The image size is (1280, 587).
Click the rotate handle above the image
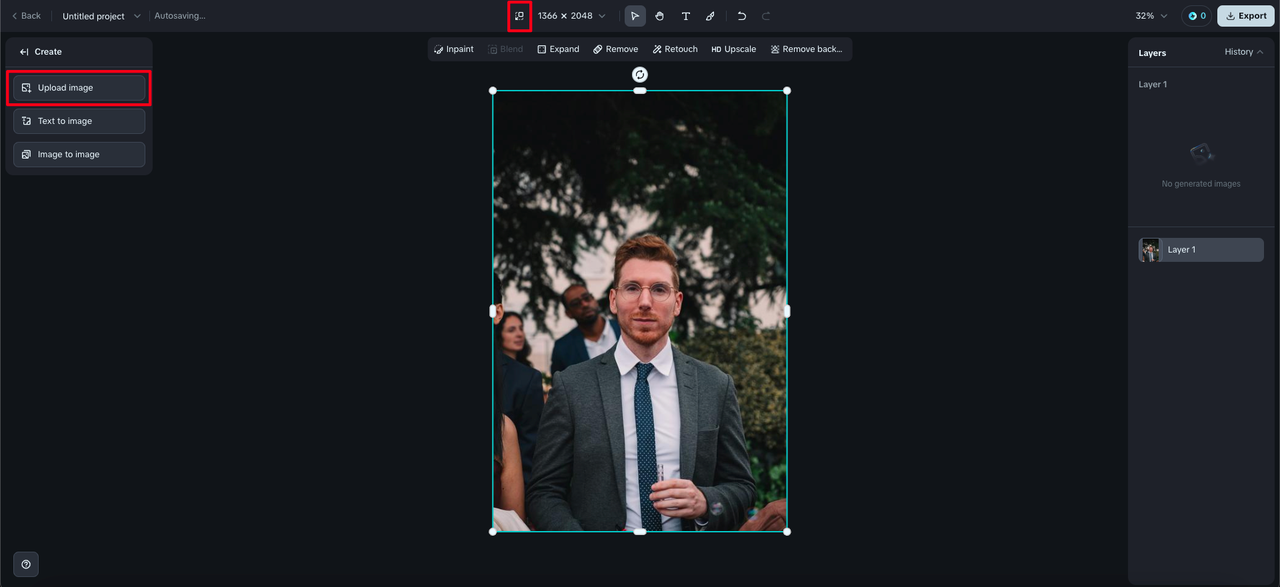click(640, 74)
